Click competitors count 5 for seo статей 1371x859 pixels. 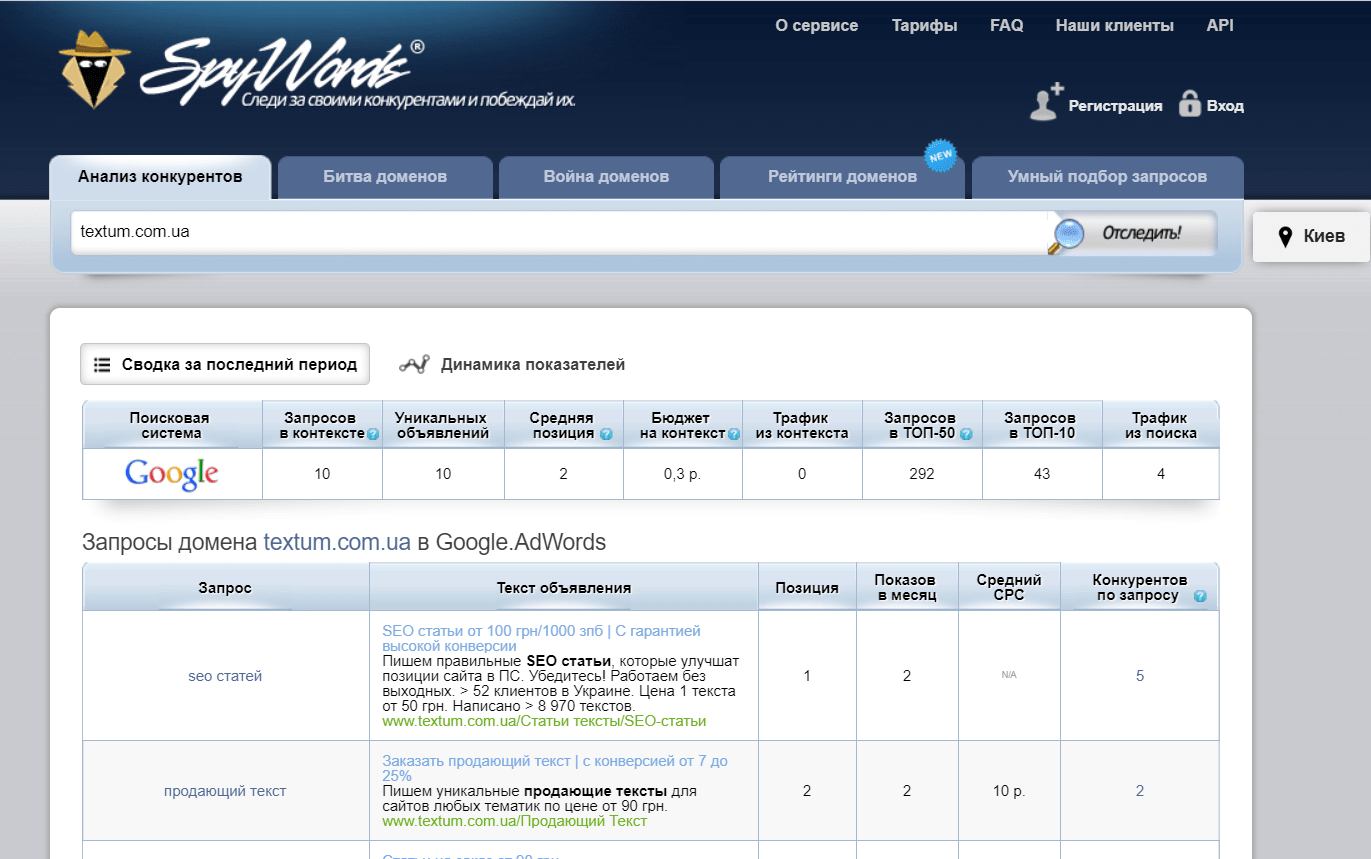(x=1140, y=676)
